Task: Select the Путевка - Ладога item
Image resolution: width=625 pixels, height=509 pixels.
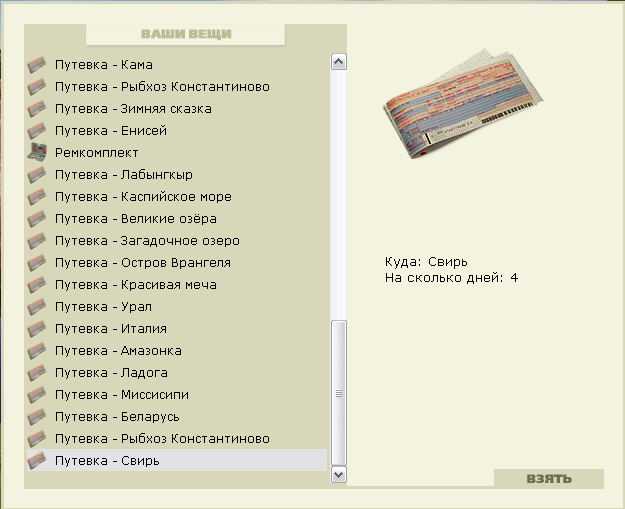Action: click(x=177, y=372)
